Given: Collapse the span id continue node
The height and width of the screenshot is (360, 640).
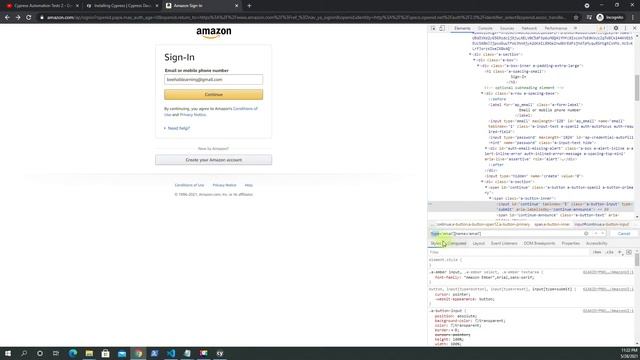Looking at the screenshot, I should click(486, 187).
